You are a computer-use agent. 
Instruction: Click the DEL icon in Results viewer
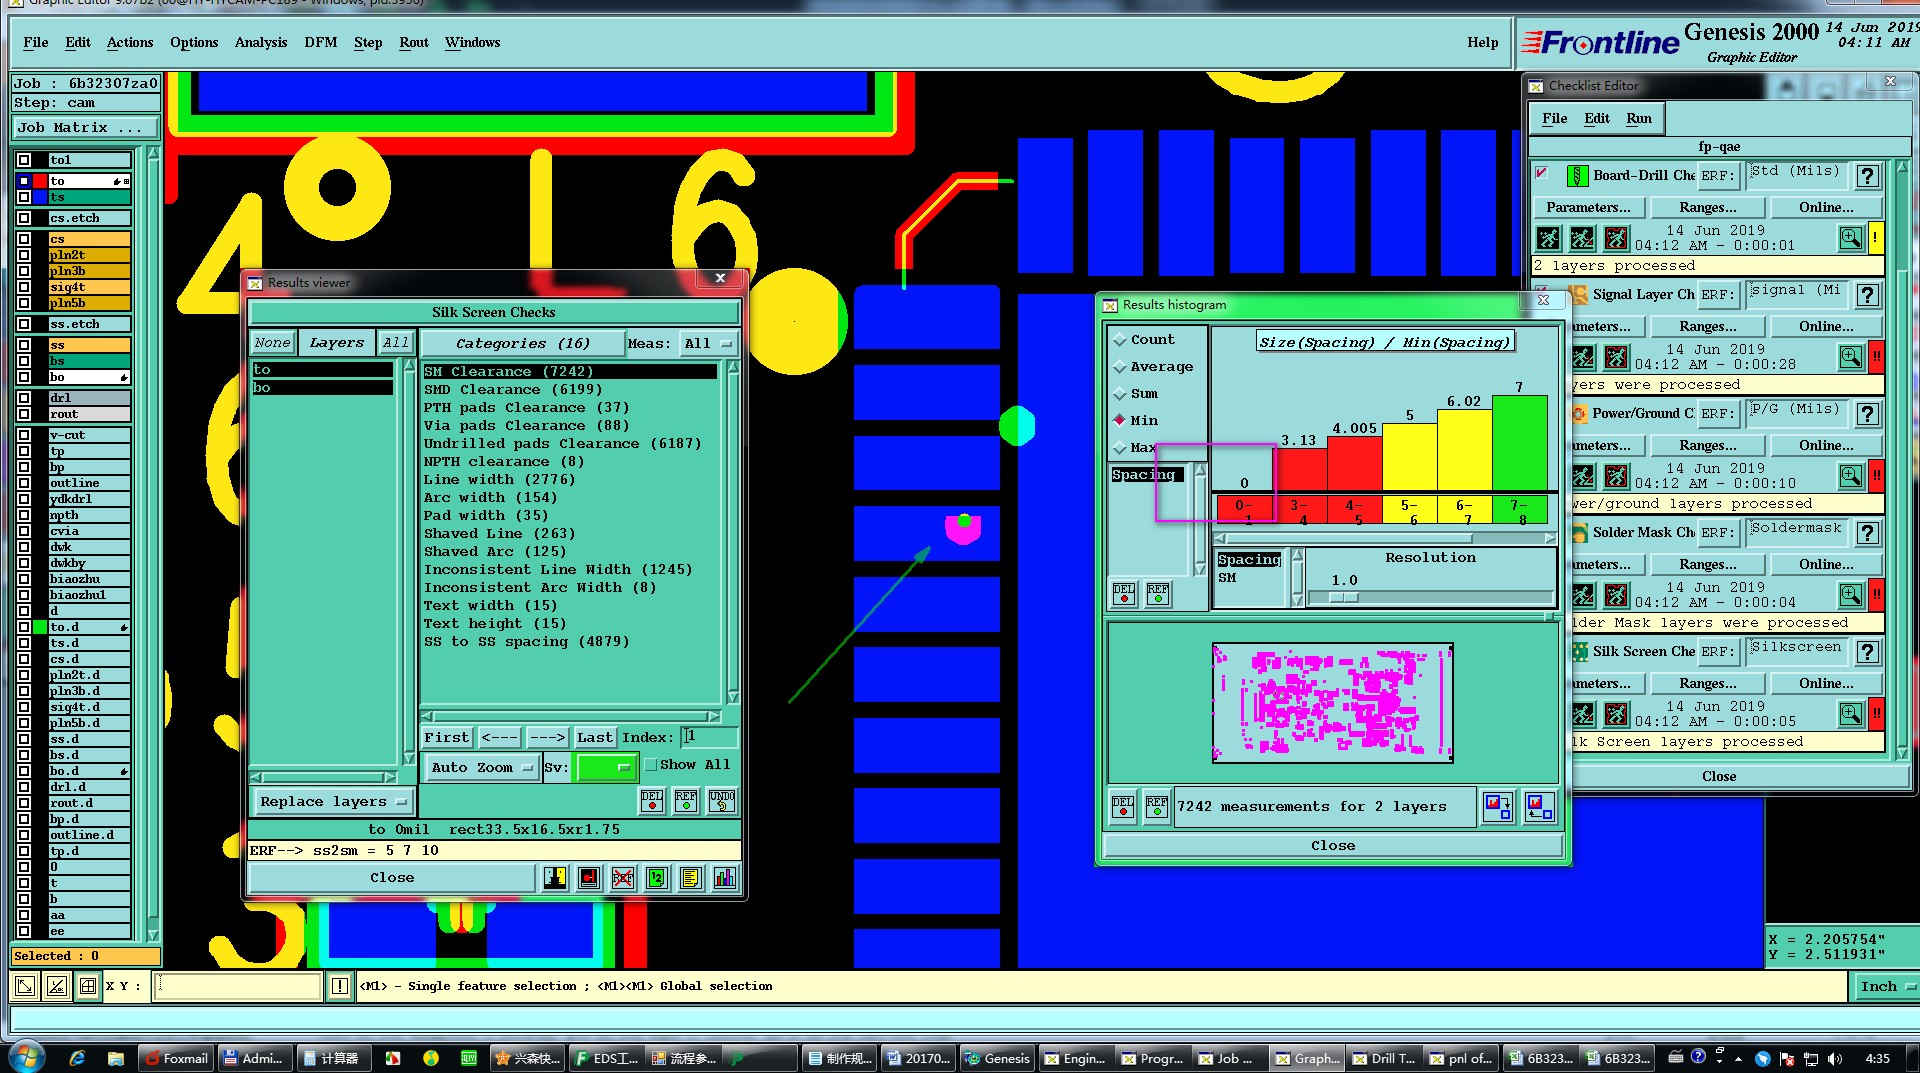652,801
